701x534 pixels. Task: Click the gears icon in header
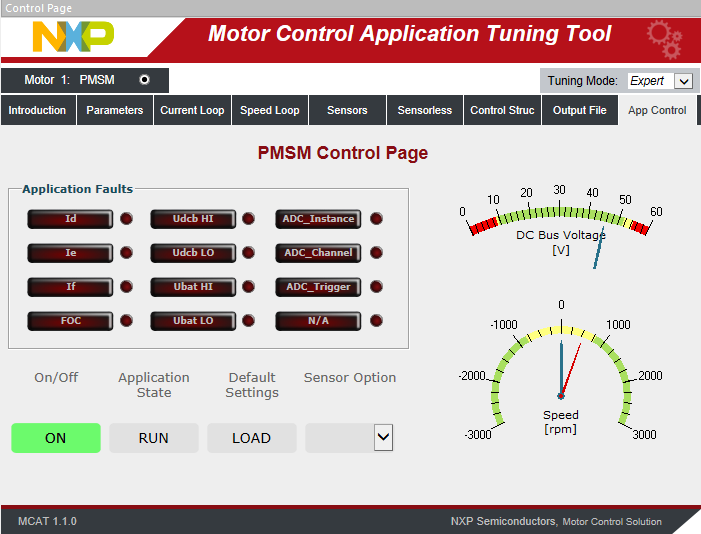pos(664,38)
